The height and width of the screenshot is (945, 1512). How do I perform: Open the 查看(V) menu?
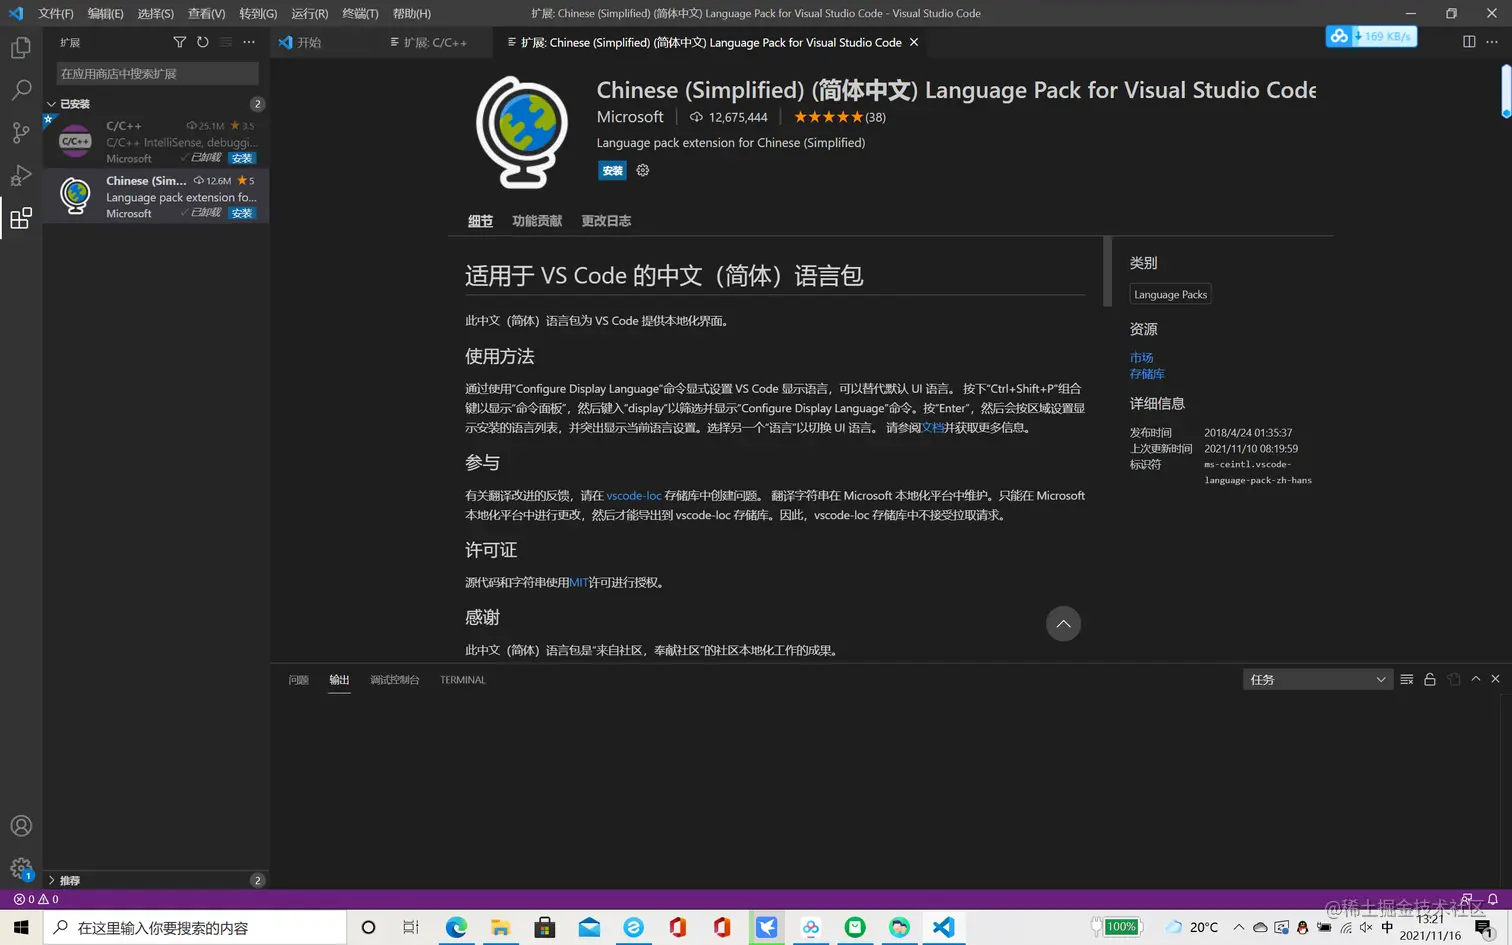(206, 13)
